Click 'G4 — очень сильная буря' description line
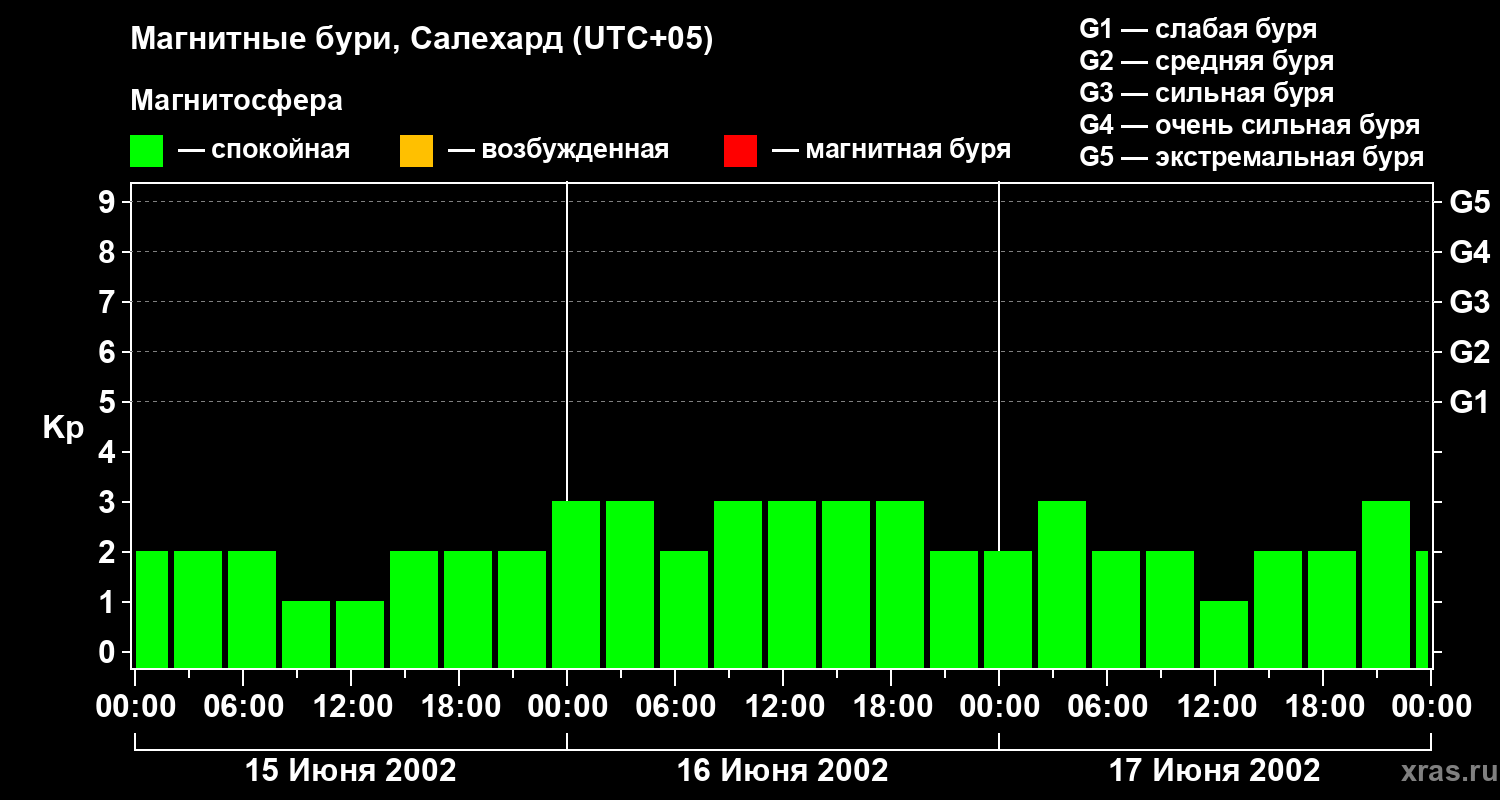 (x=1250, y=125)
